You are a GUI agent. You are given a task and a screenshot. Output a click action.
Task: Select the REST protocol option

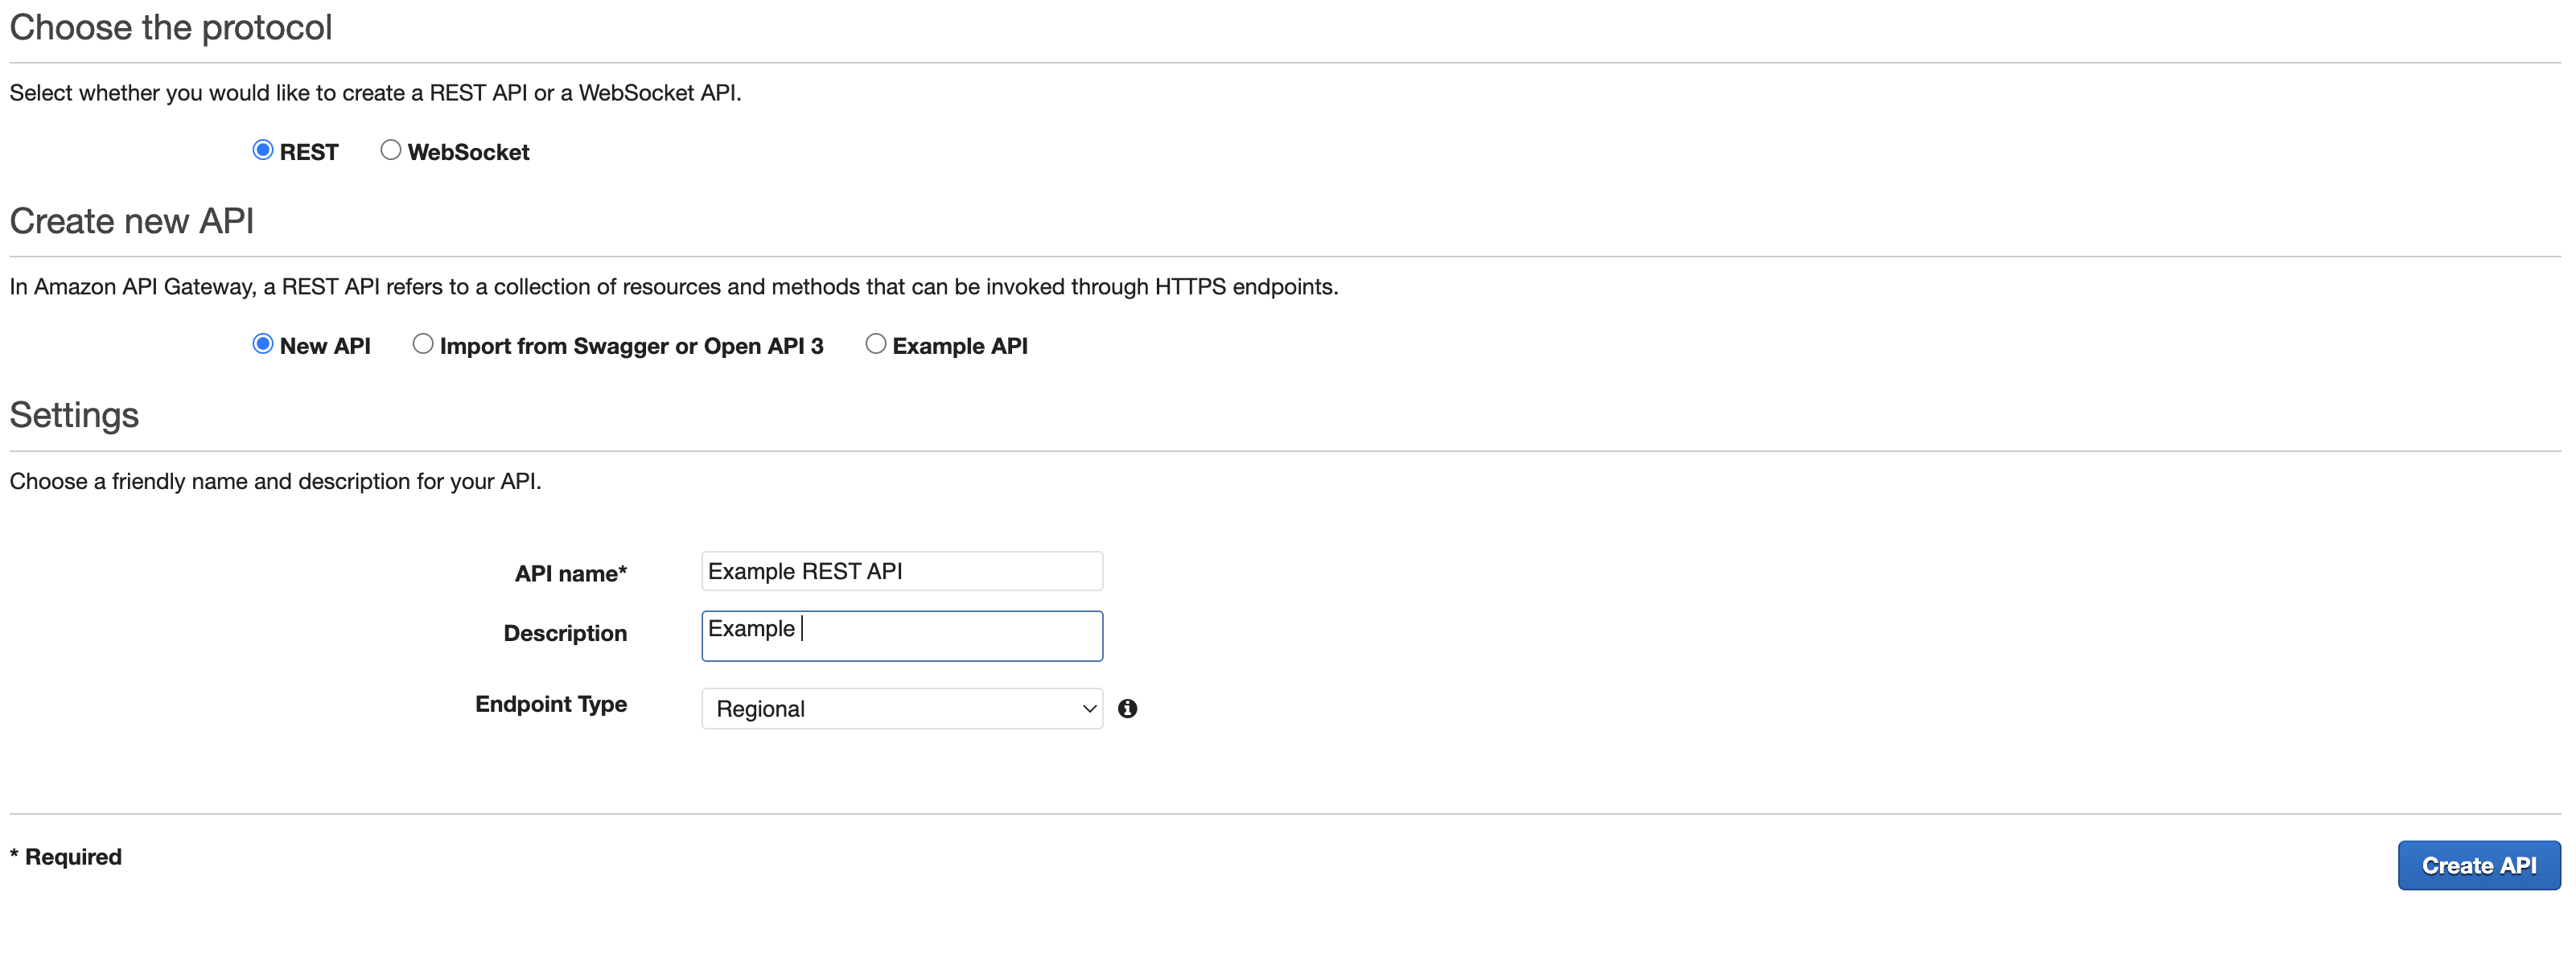coord(262,149)
